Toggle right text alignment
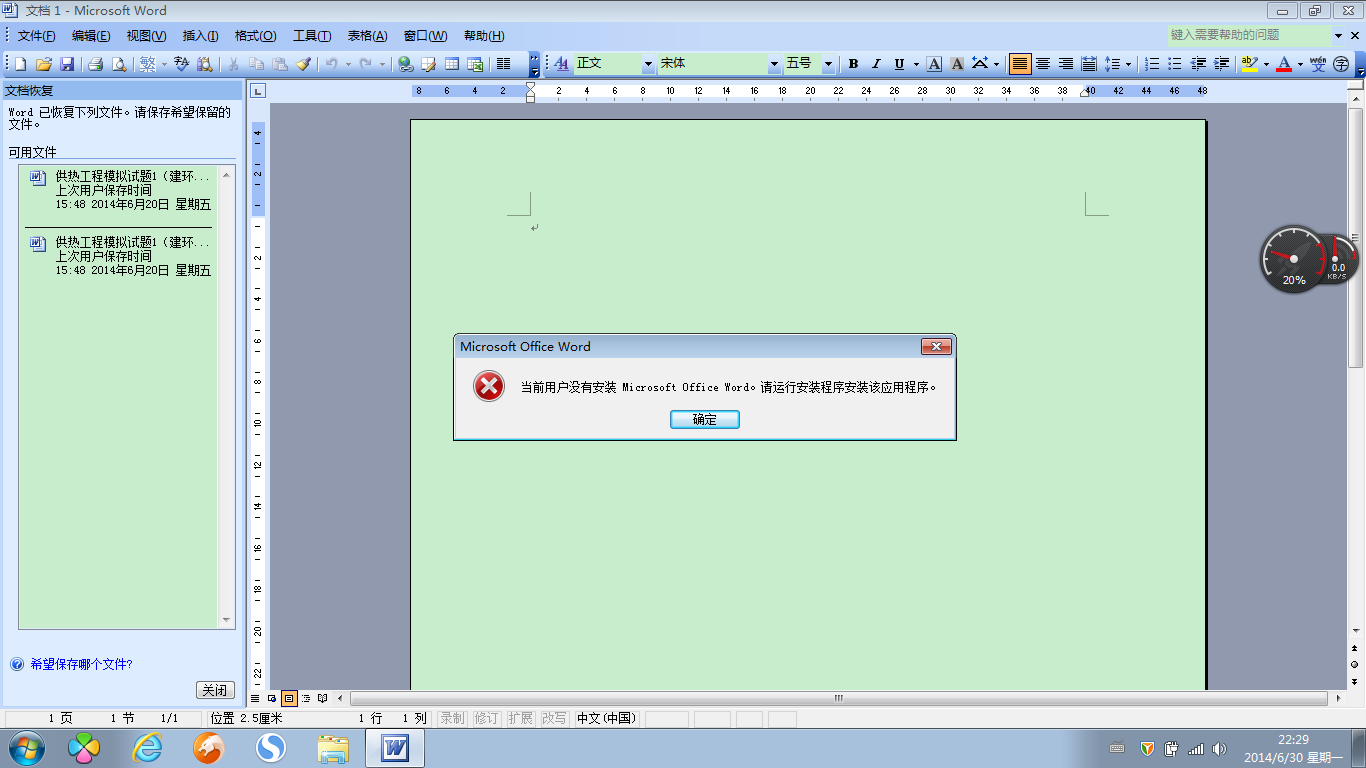Viewport: 1366px width, 768px height. pos(1066,64)
